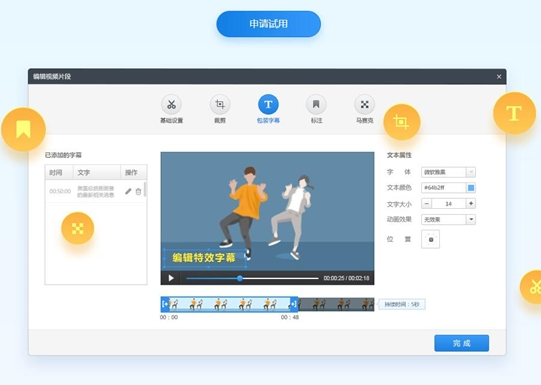Decrease 文字大小 with the minus button
Image resolution: width=541 pixels, height=385 pixels.
point(426,204)
